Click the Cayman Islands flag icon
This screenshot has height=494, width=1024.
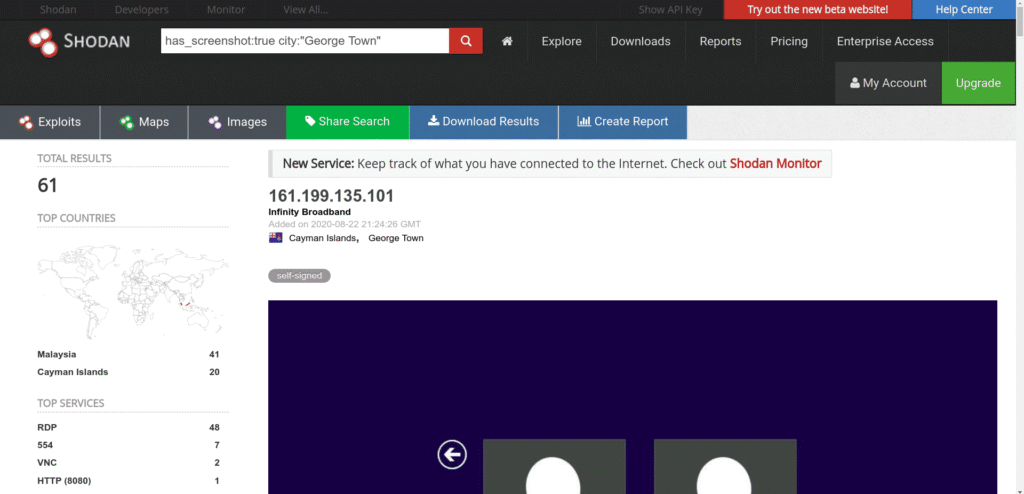point(276,238)
